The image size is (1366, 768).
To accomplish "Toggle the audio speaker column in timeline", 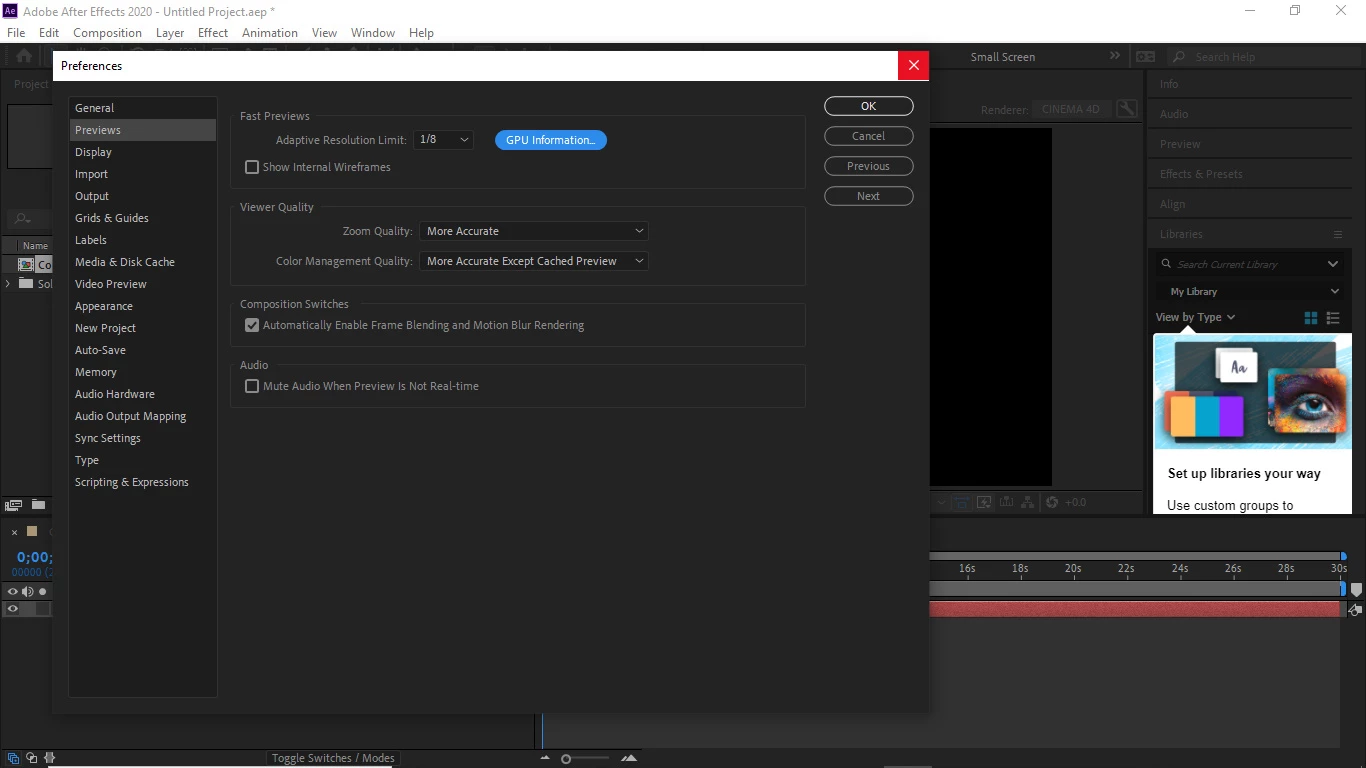I will [x=28, y=592].
